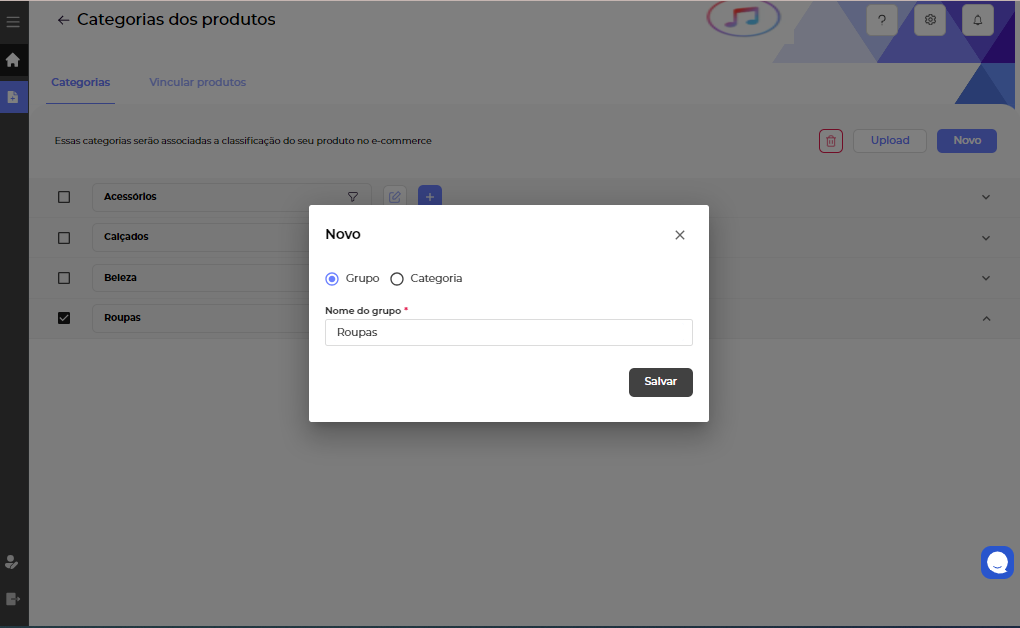Open the hamburger menu icon
The width and height of the screenshot is (1020, 628).
click(13, 21)
